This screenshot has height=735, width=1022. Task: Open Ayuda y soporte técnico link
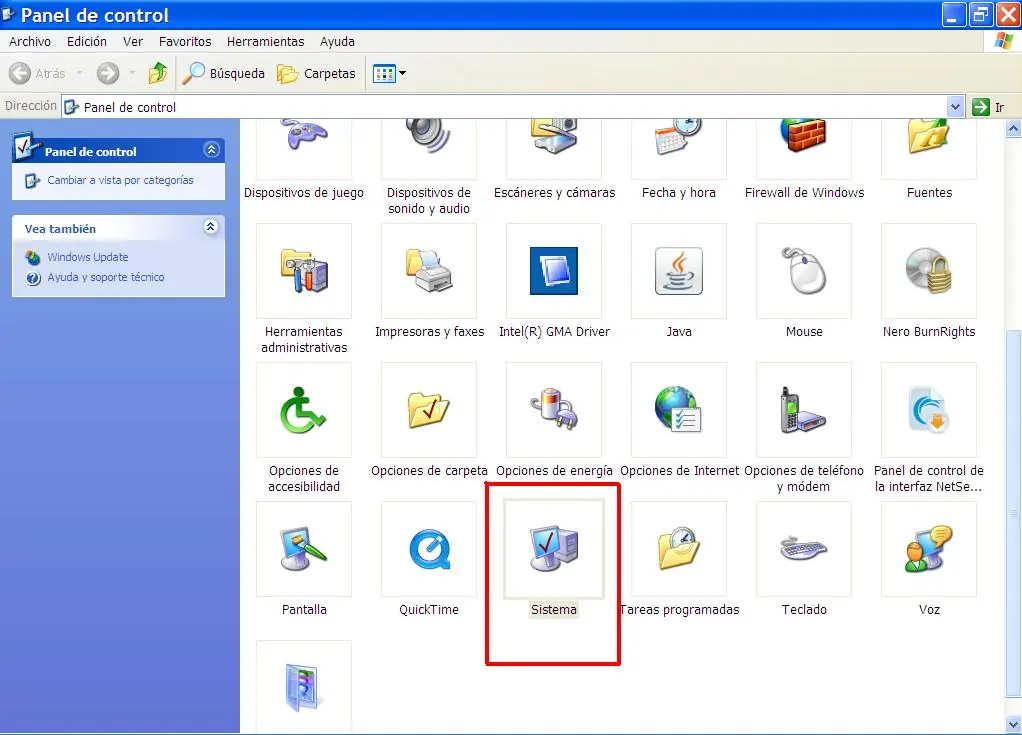tap(106, 277)
